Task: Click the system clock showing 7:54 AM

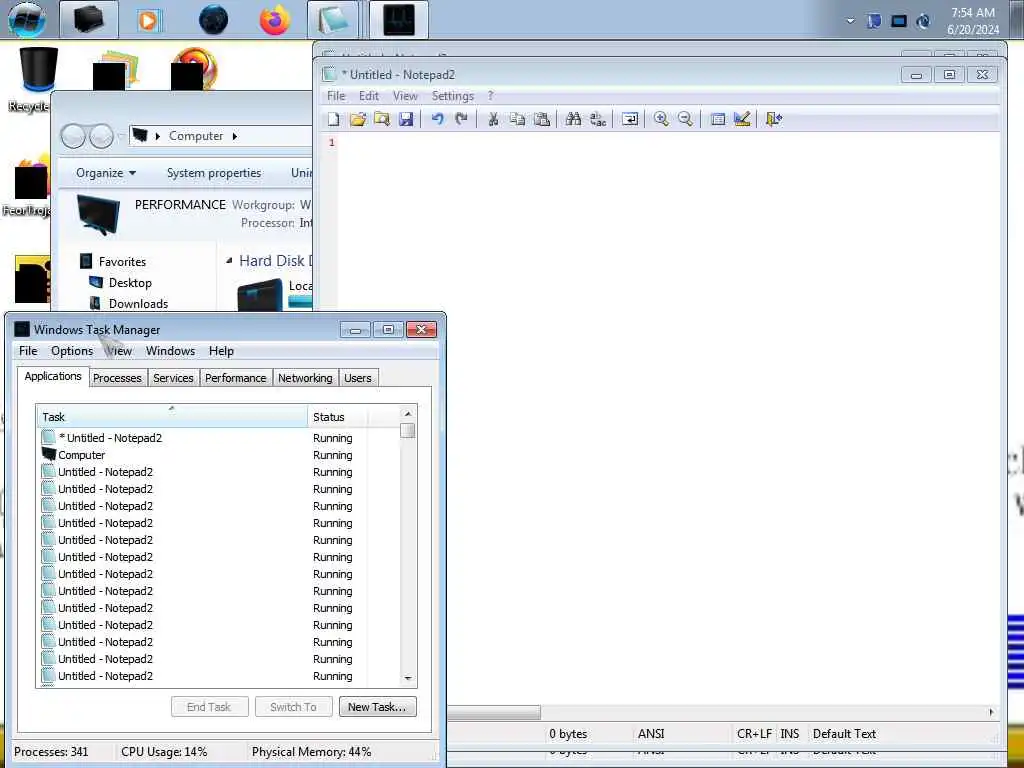Action: (x=973, y=21)
